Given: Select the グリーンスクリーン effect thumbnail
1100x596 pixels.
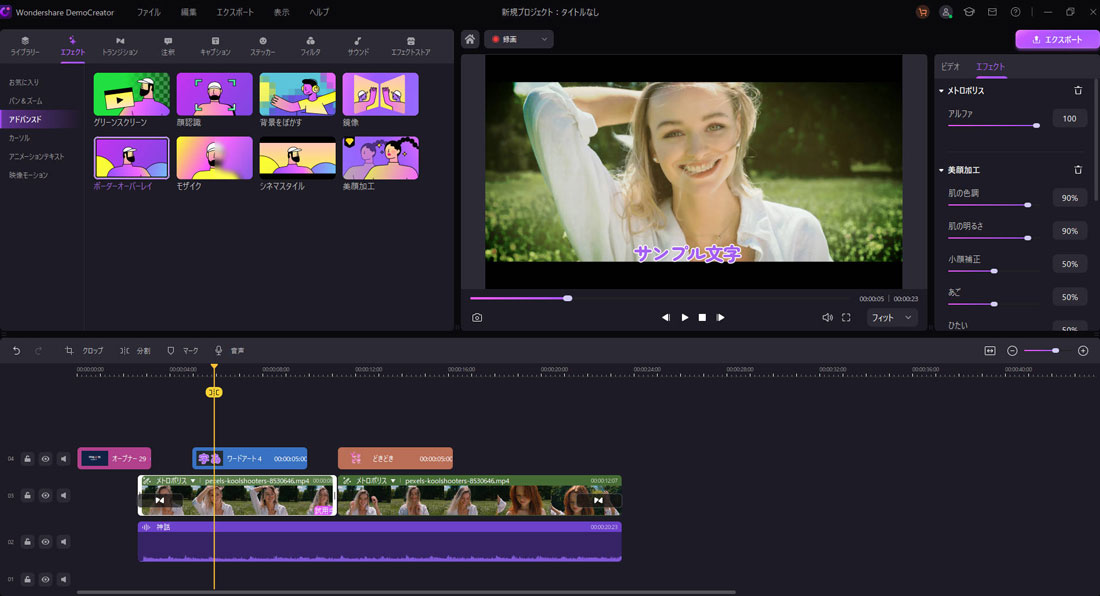Looking at the screenshot, I should pyautogui.click(x=131, y=94).
